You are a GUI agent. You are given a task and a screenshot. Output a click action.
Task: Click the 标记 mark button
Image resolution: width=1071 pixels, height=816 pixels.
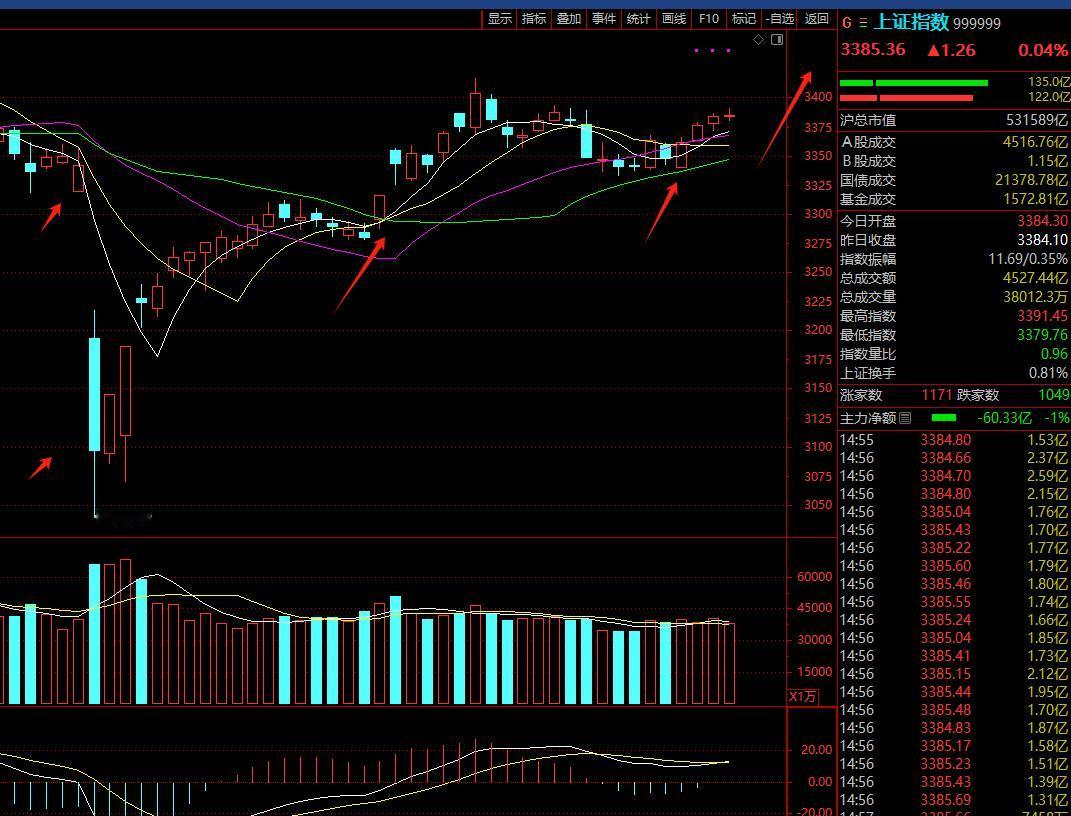(x=743, y=19)
